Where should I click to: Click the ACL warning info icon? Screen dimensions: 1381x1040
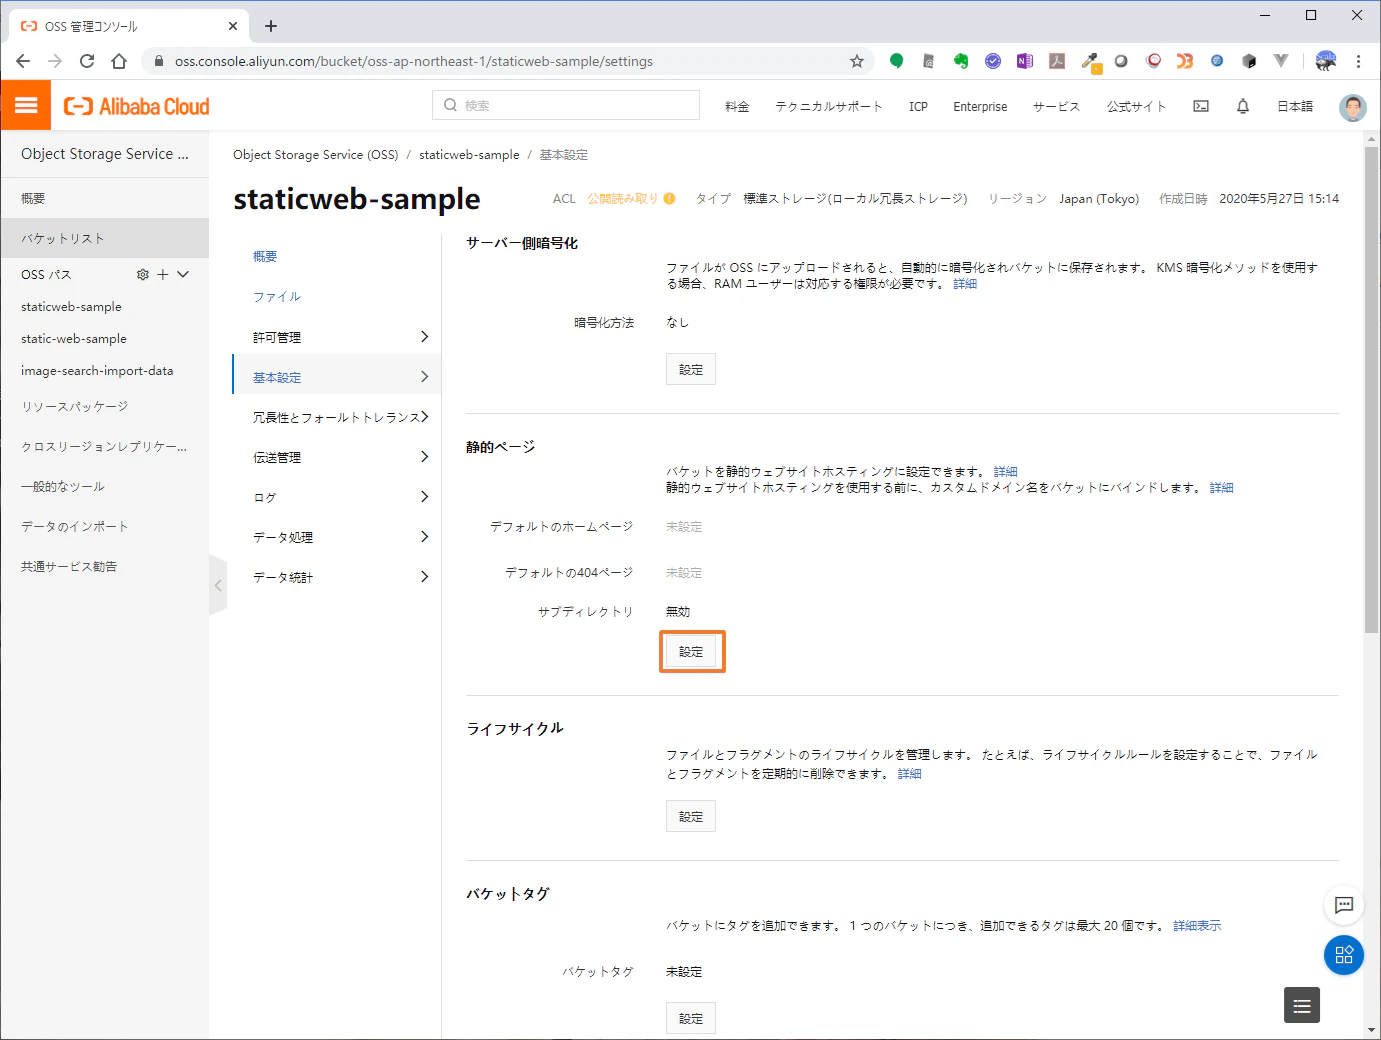pos(670,198)
